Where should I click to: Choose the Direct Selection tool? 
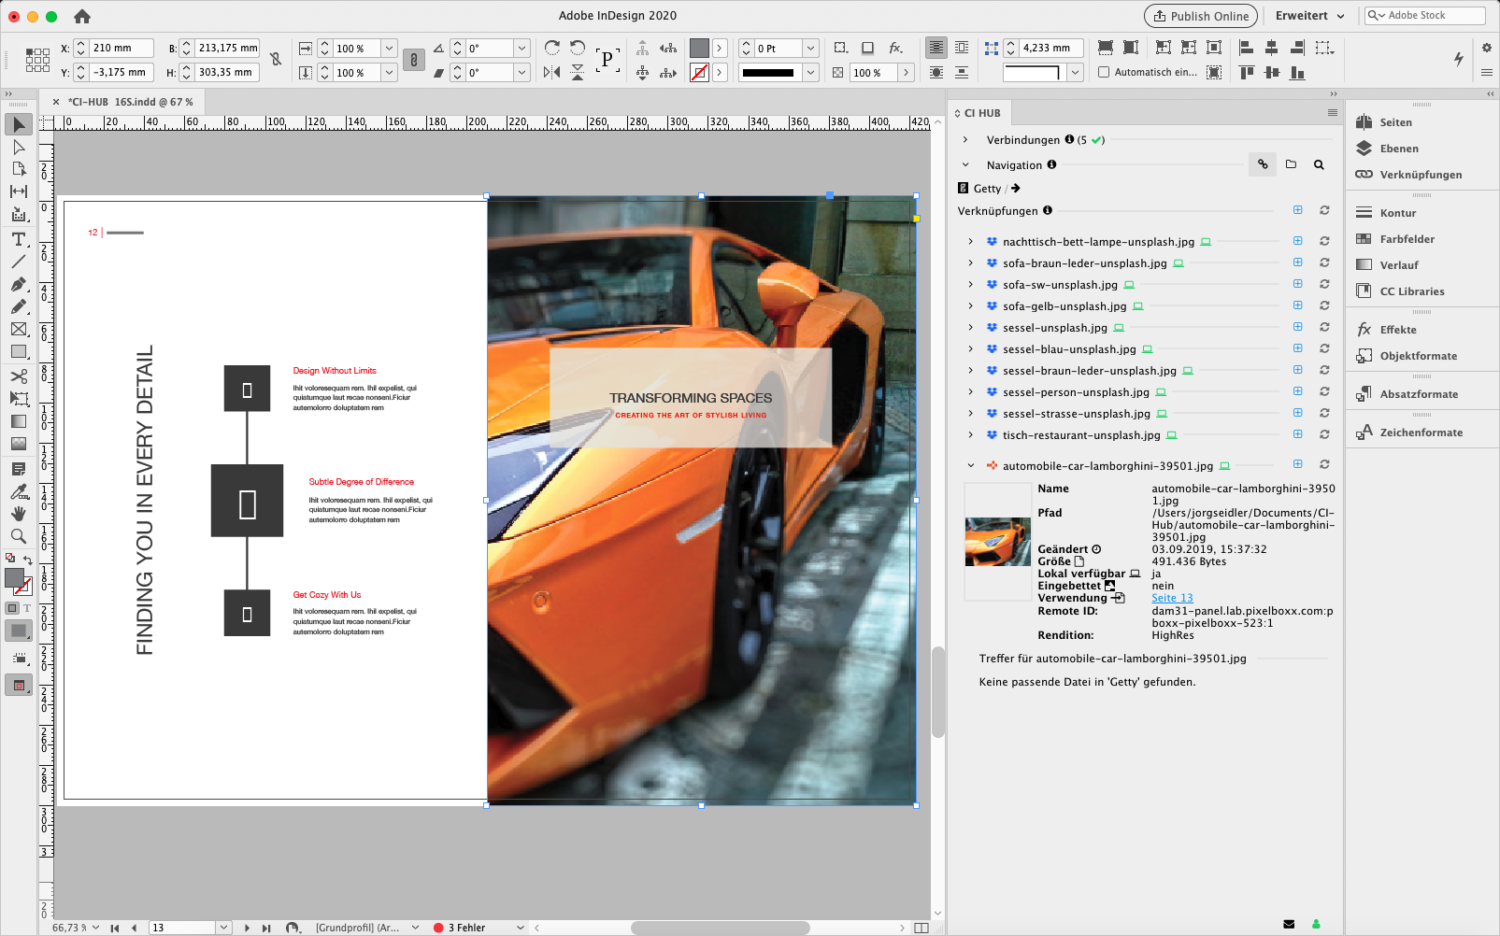pyautogui.click(x=18, y=147)
